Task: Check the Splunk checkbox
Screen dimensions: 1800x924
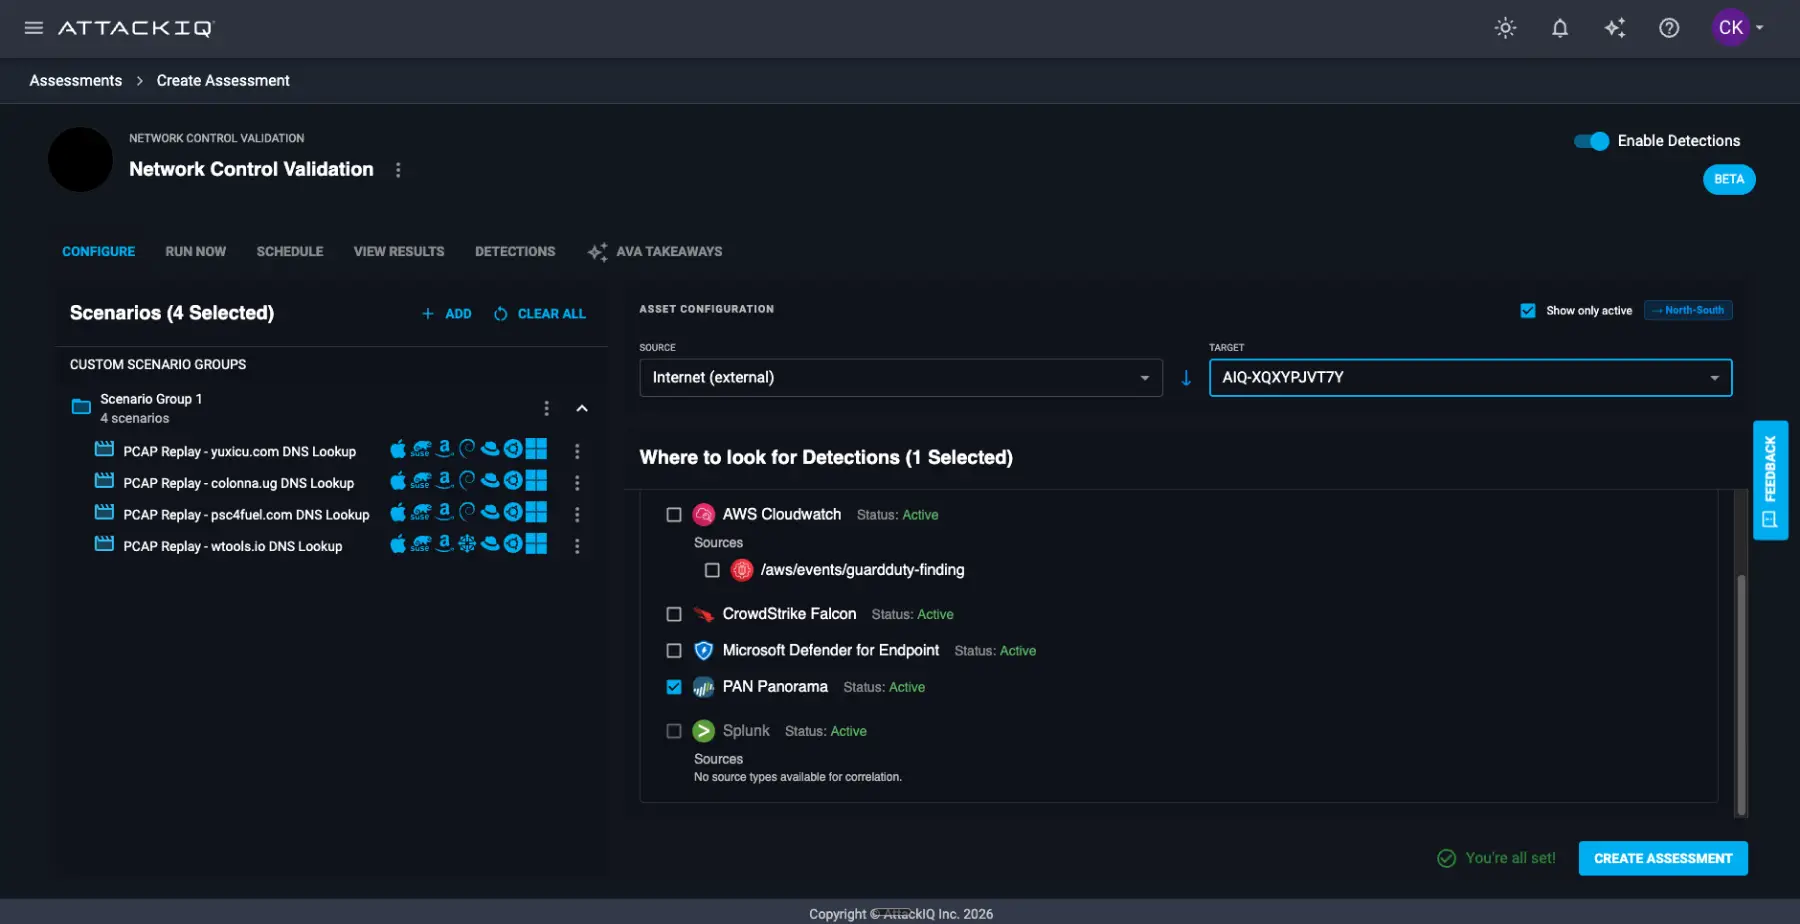Action: (x=674, y=731)
